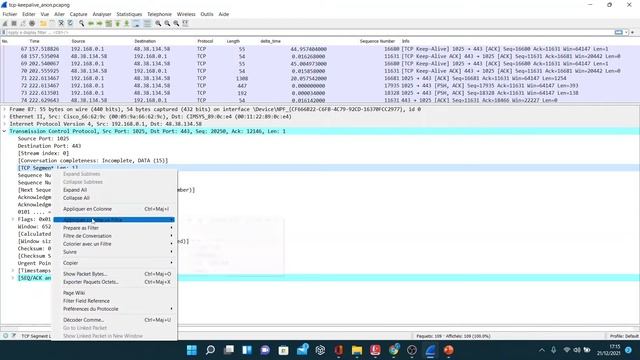
Task: Choose Décoder Comme in the context menu
Action: (114, 320)
